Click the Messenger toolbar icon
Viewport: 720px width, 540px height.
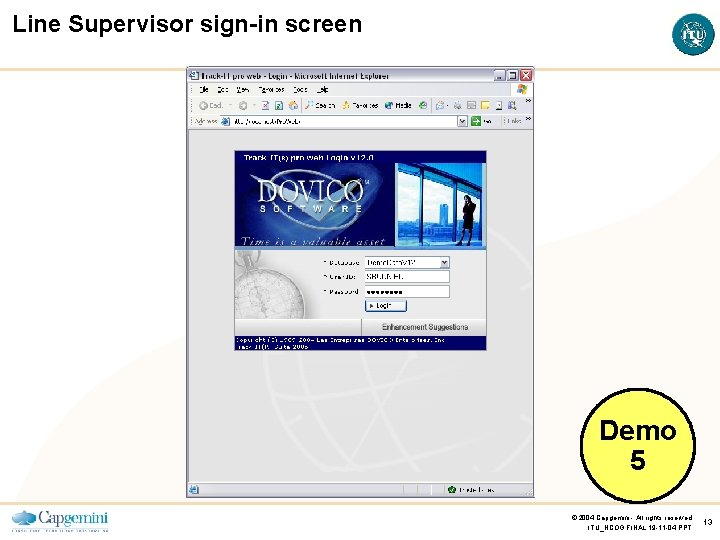(499, 106)
